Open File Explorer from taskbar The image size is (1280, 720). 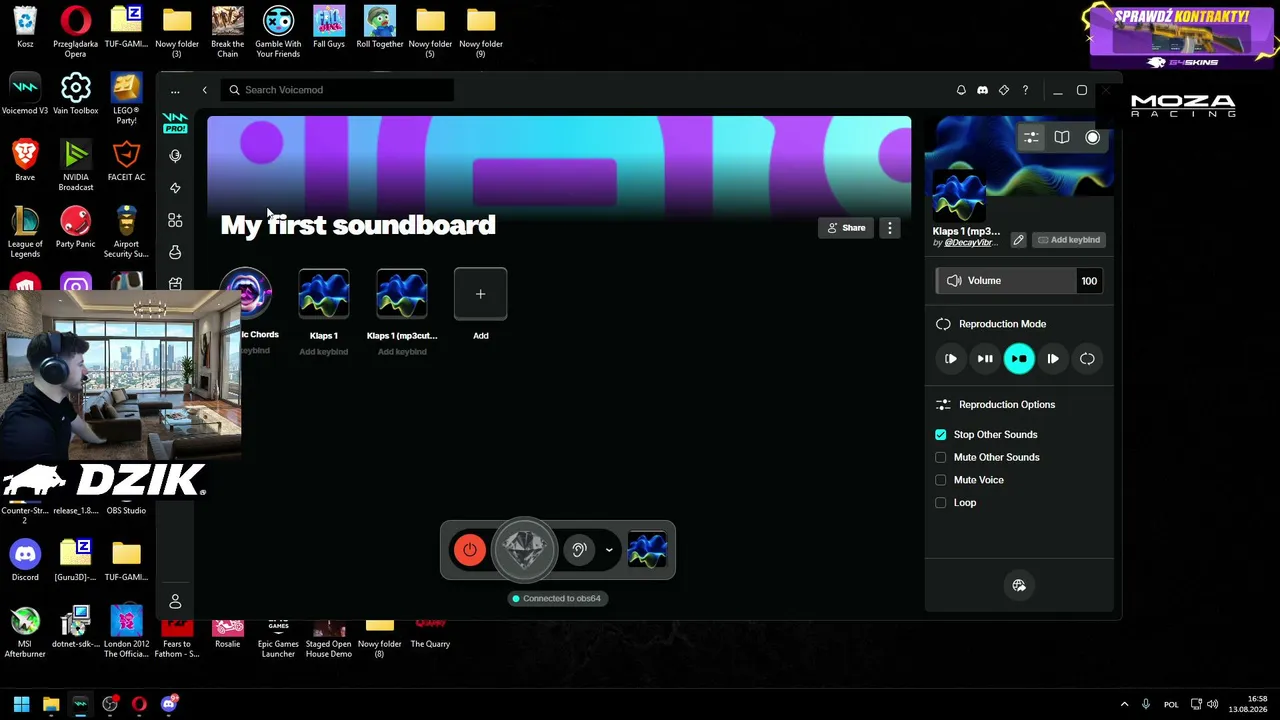click(x=51, y=704)
